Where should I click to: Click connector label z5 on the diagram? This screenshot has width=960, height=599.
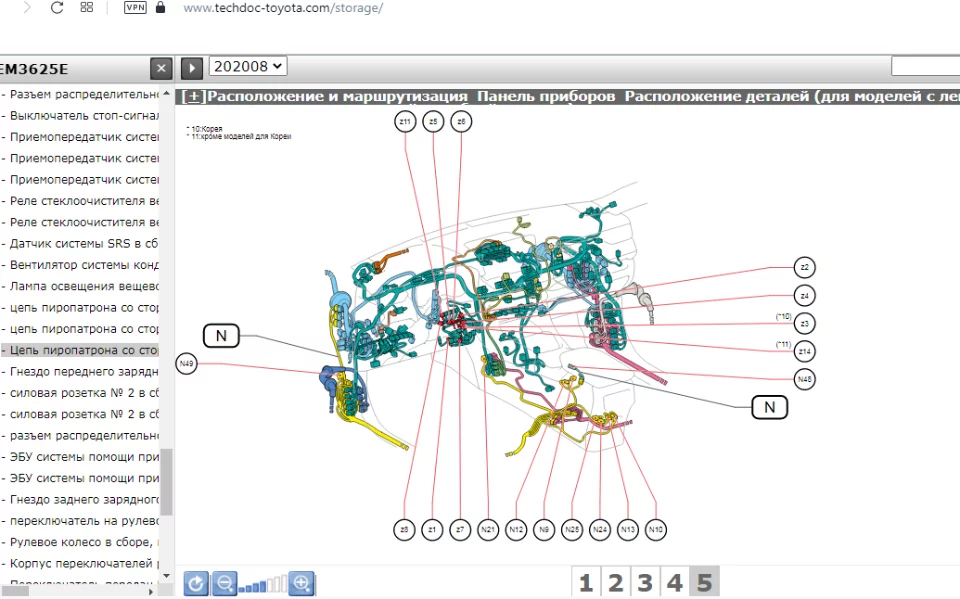point(433,122)
